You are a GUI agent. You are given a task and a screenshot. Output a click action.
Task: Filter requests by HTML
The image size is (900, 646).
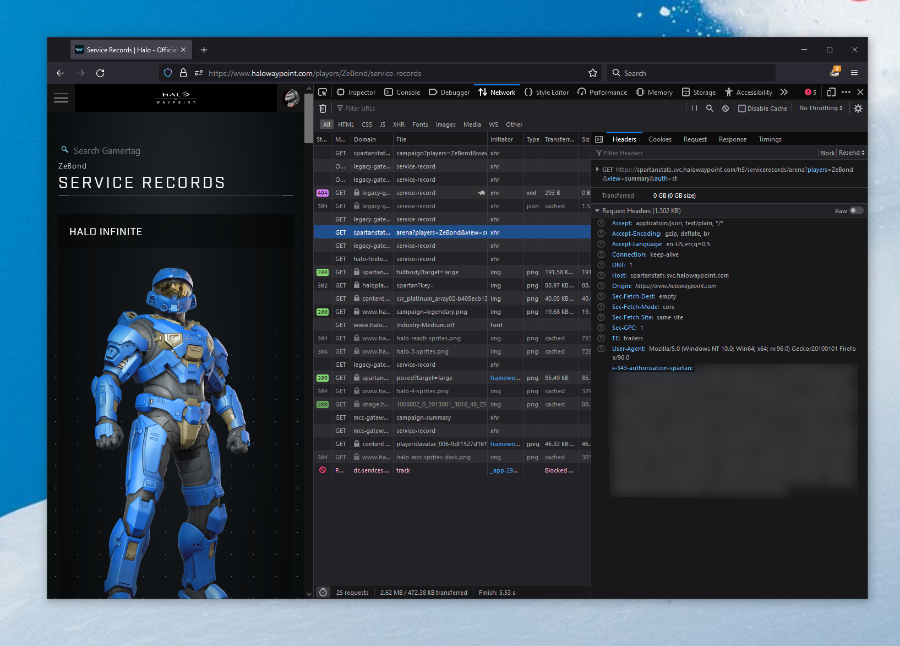[346, 124]
